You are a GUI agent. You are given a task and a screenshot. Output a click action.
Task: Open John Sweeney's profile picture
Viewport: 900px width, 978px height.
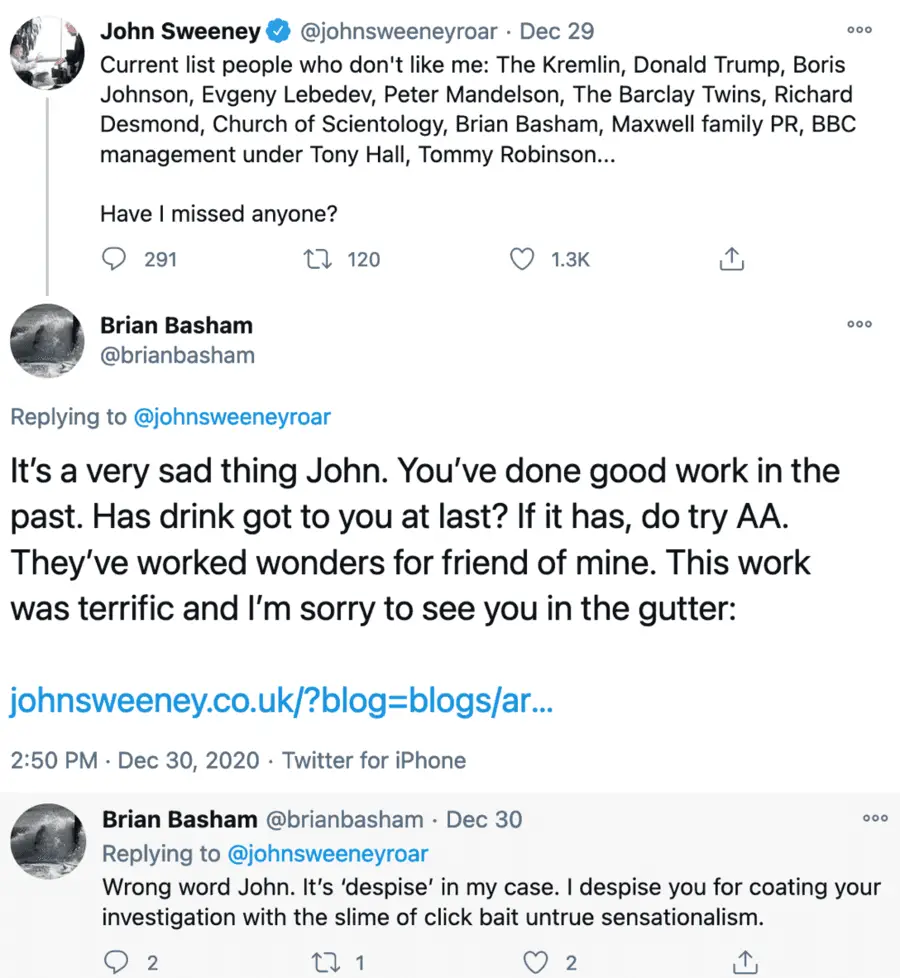tap(47, 52)
